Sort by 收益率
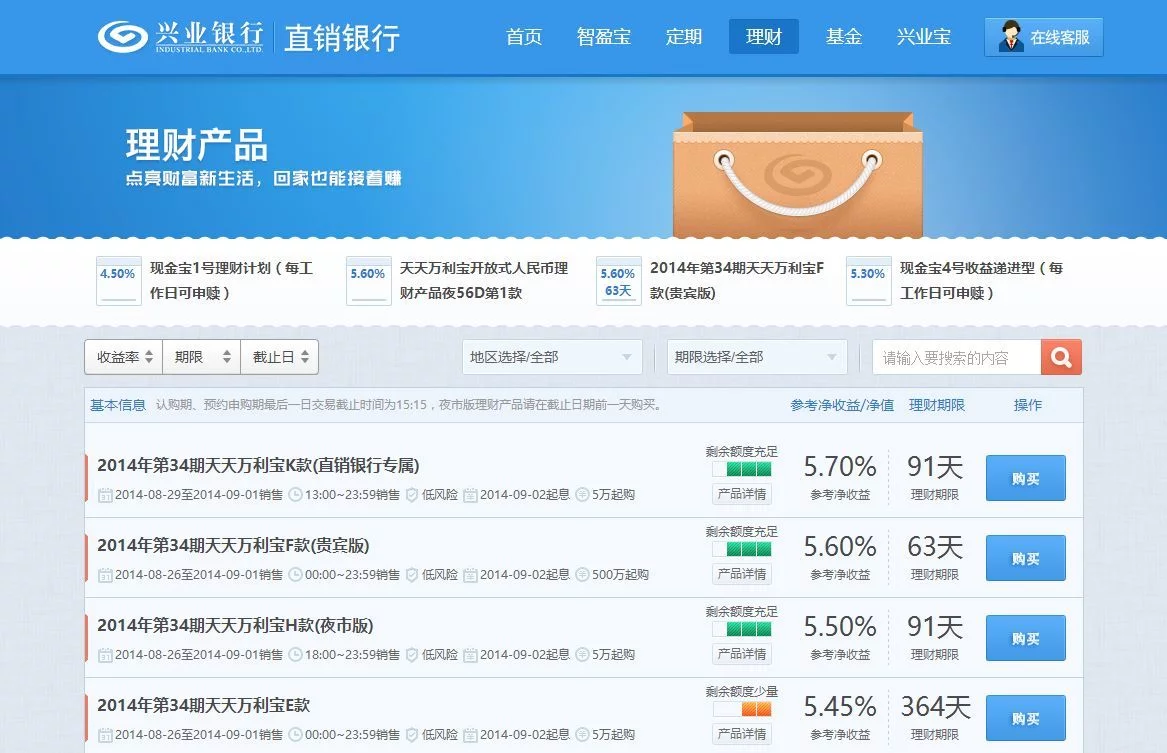 pos(124,357)
